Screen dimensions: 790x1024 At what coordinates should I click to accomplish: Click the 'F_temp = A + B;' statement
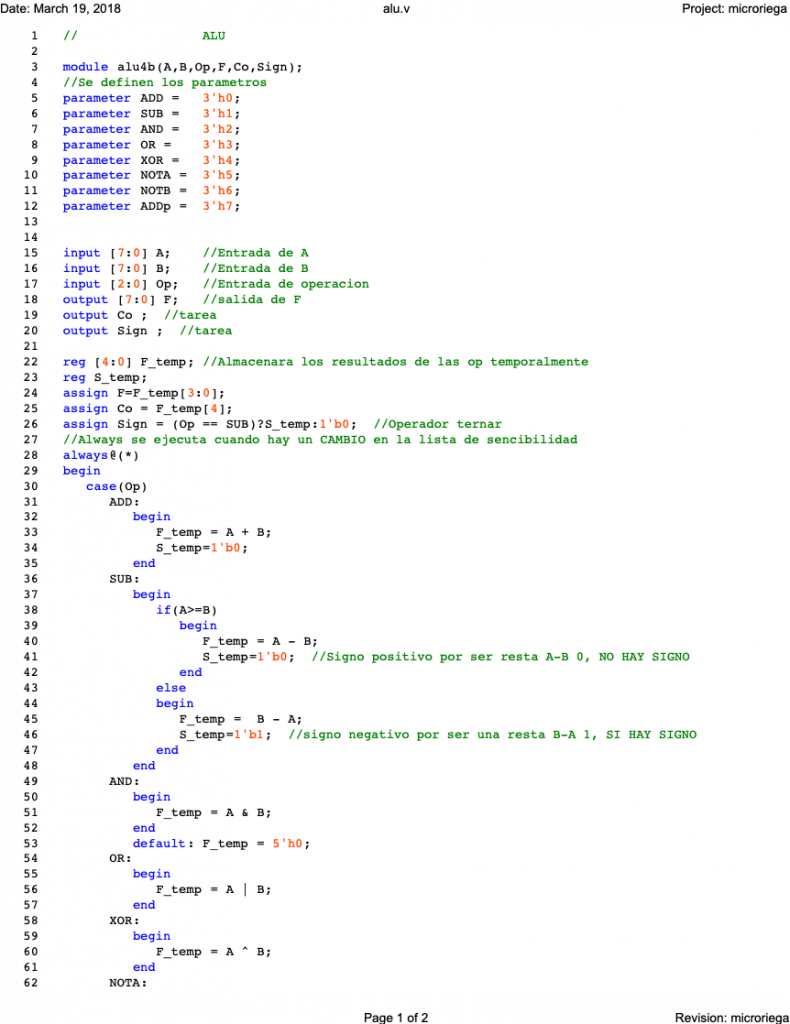point(213,533)
